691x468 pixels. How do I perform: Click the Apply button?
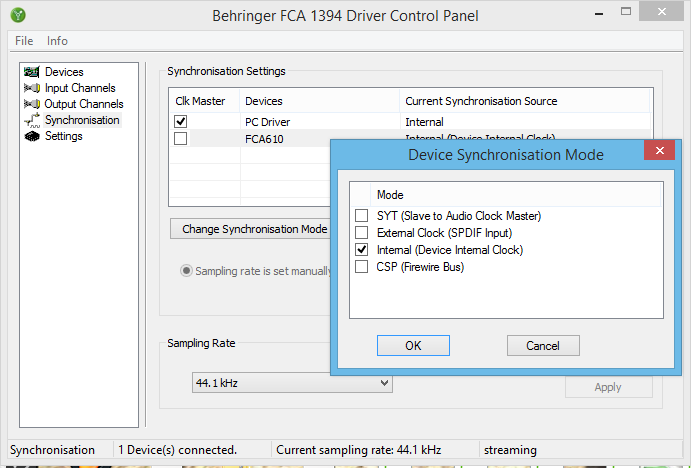[609, 387]
